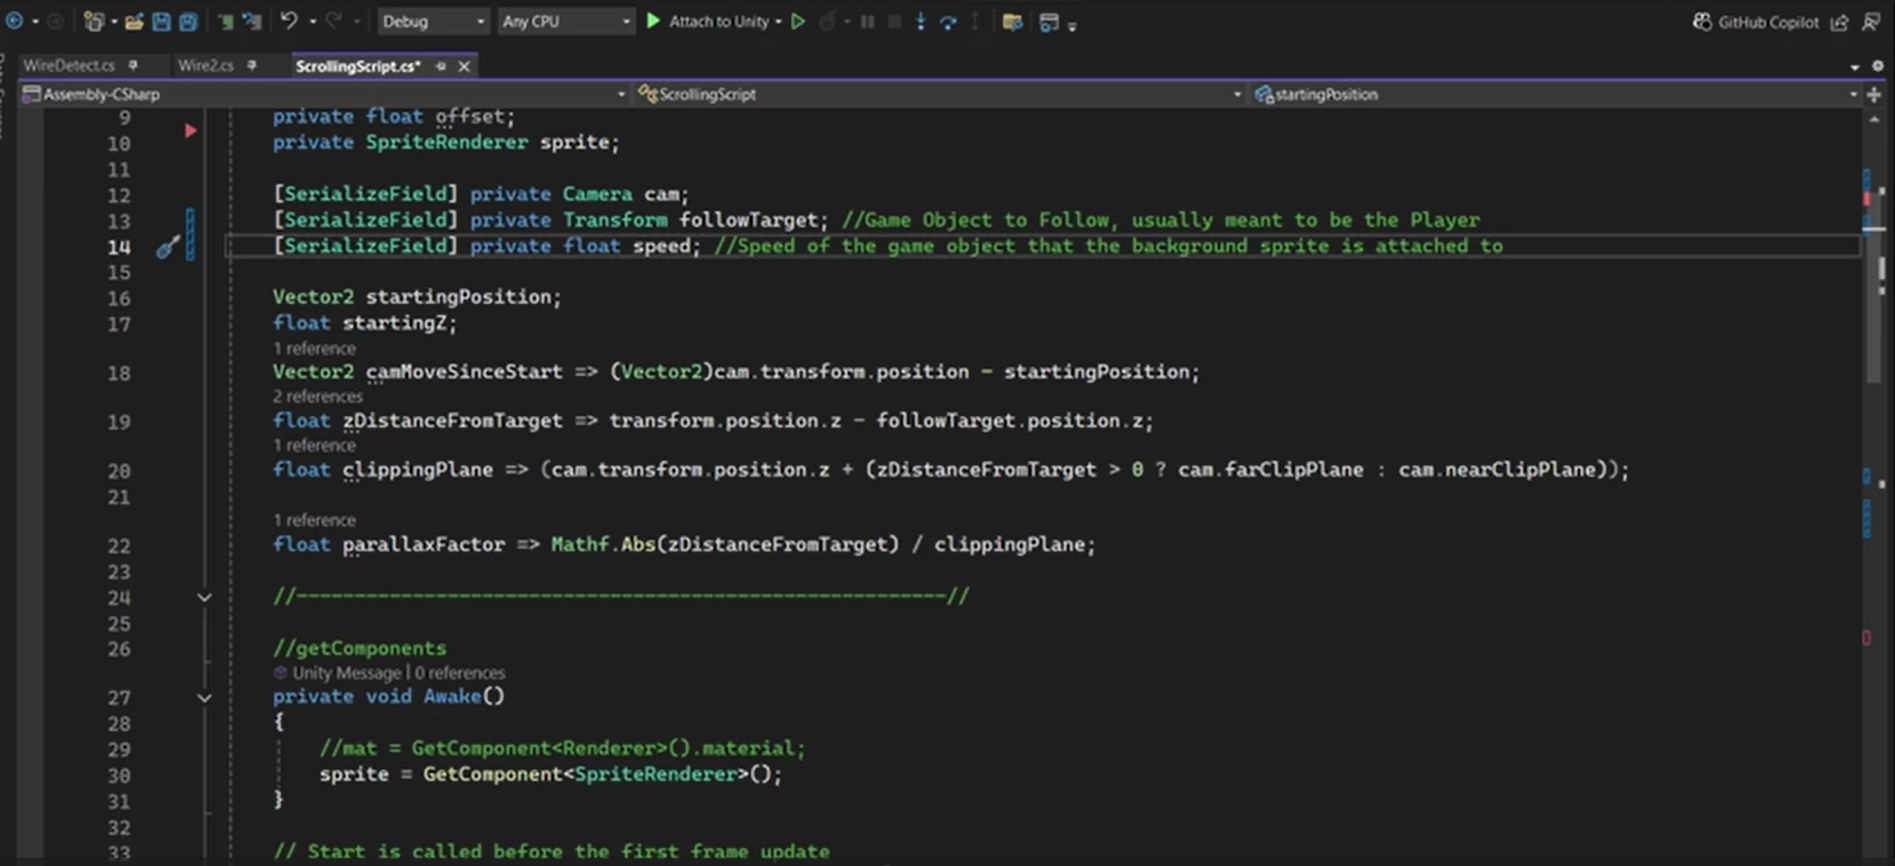The image size is (1895, 866).
Task: Click the New Project icon in toolbar
Action: (93, 21)
